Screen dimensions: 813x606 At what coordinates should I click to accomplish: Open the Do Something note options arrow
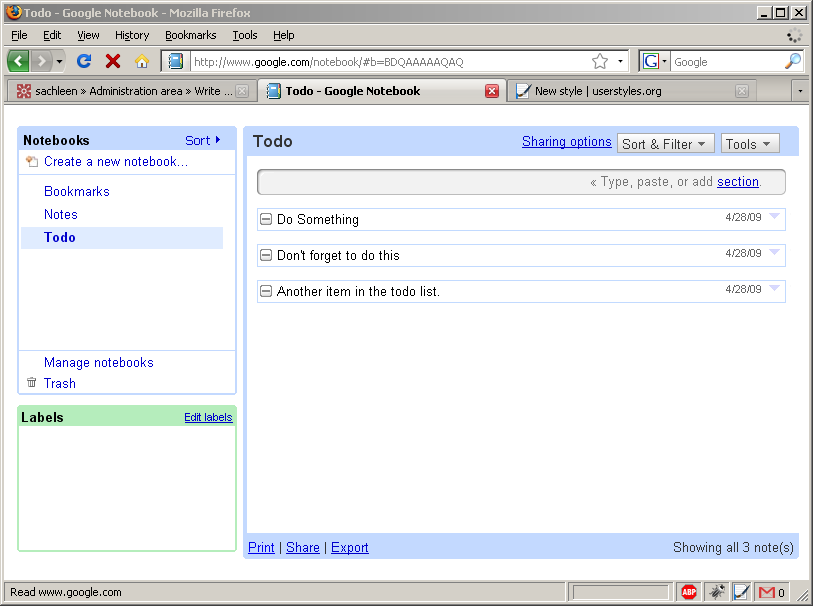774,217
